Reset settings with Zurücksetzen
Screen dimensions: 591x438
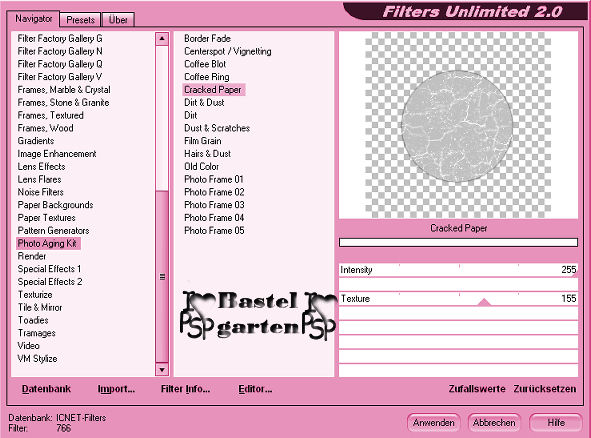pos(545,389)
